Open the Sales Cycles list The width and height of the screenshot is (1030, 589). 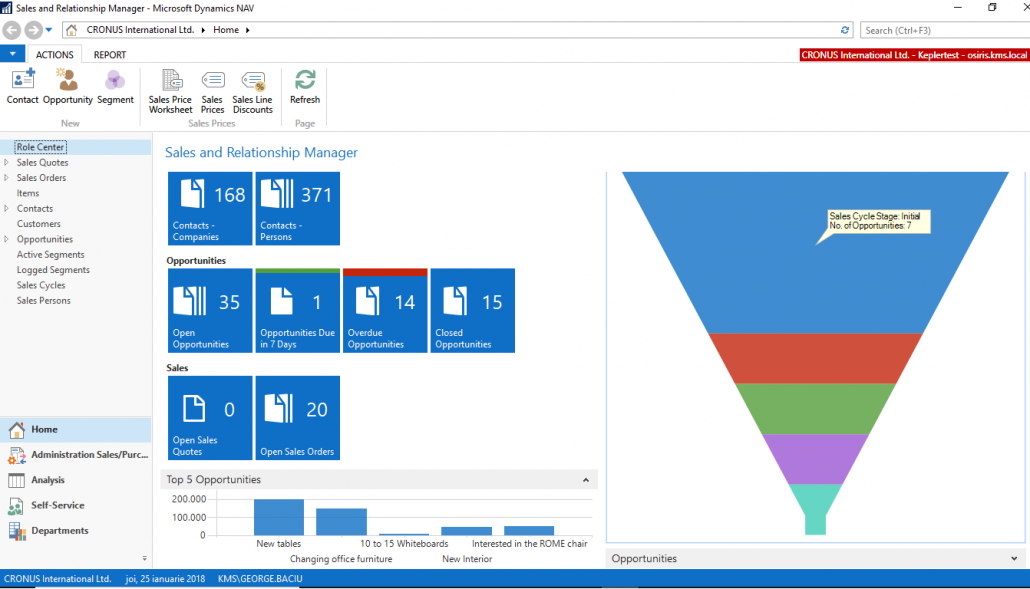click(41, 285)
